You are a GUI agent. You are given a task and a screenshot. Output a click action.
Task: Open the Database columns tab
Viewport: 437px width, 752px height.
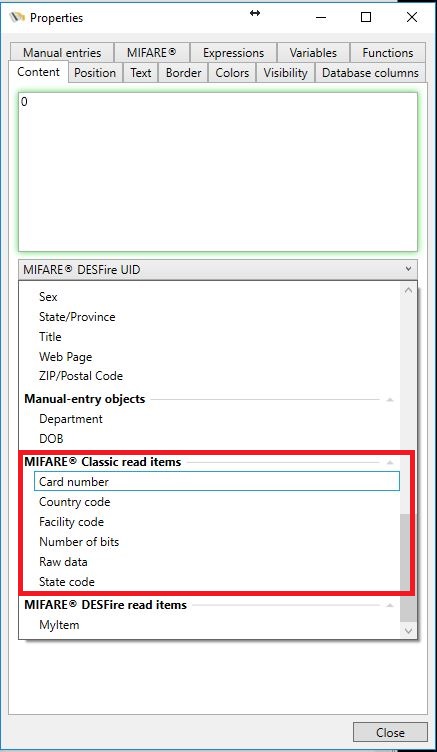point(370,73)
